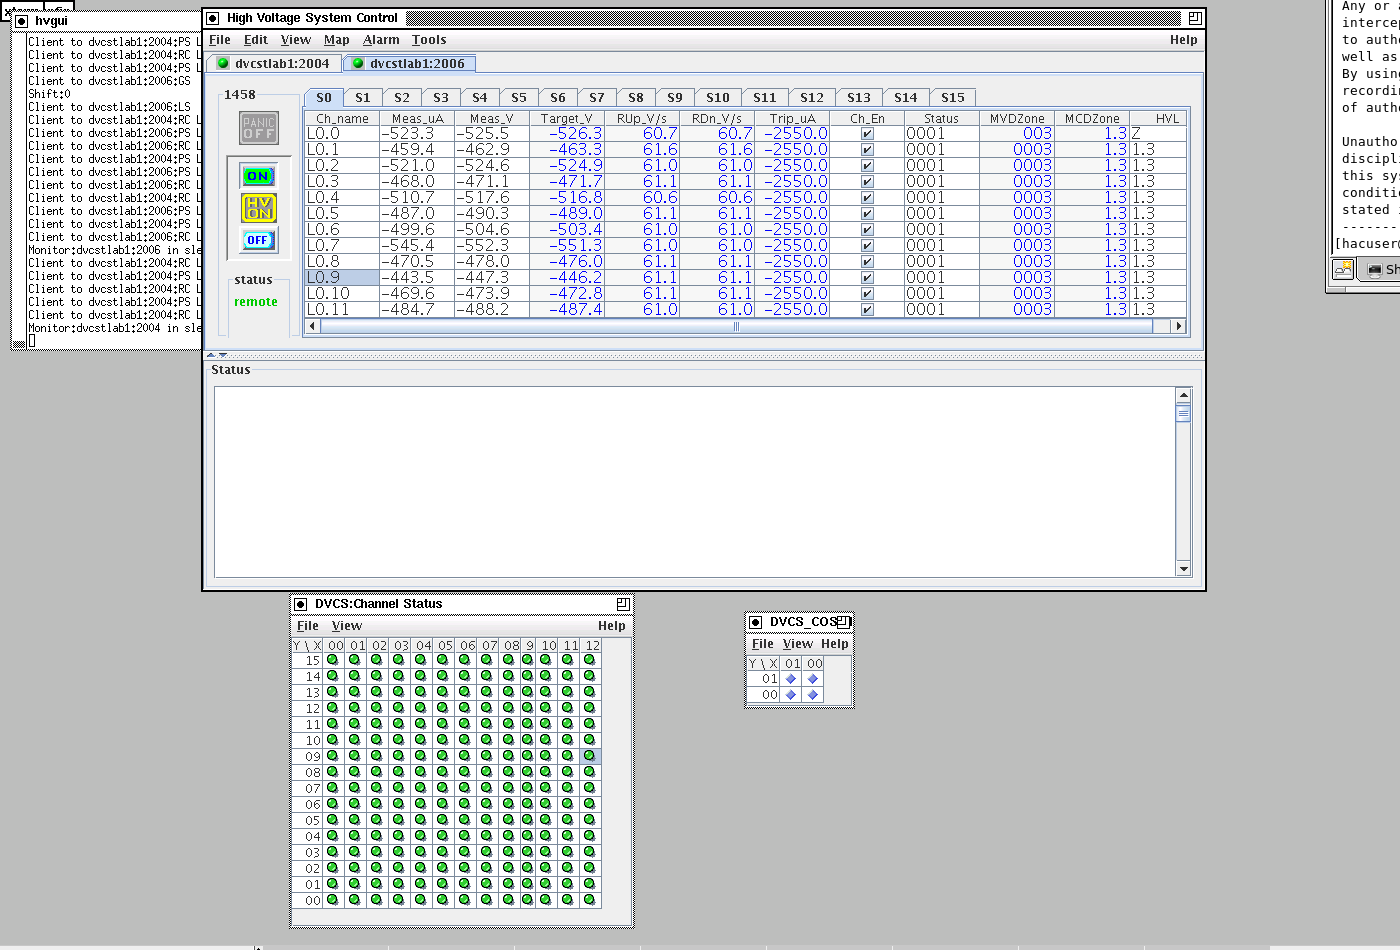Toggle Ch_En checkbox for channel L0.8
This screenshot has height=950, width=1400.
[867, 262]
